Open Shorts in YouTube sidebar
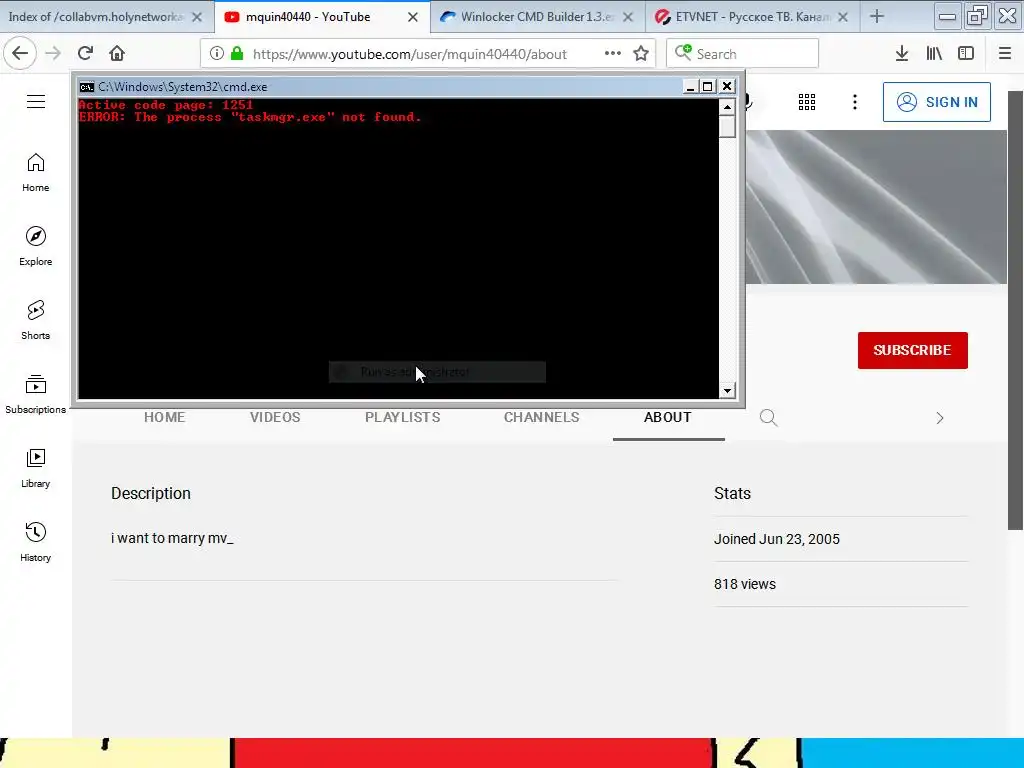 35,320
